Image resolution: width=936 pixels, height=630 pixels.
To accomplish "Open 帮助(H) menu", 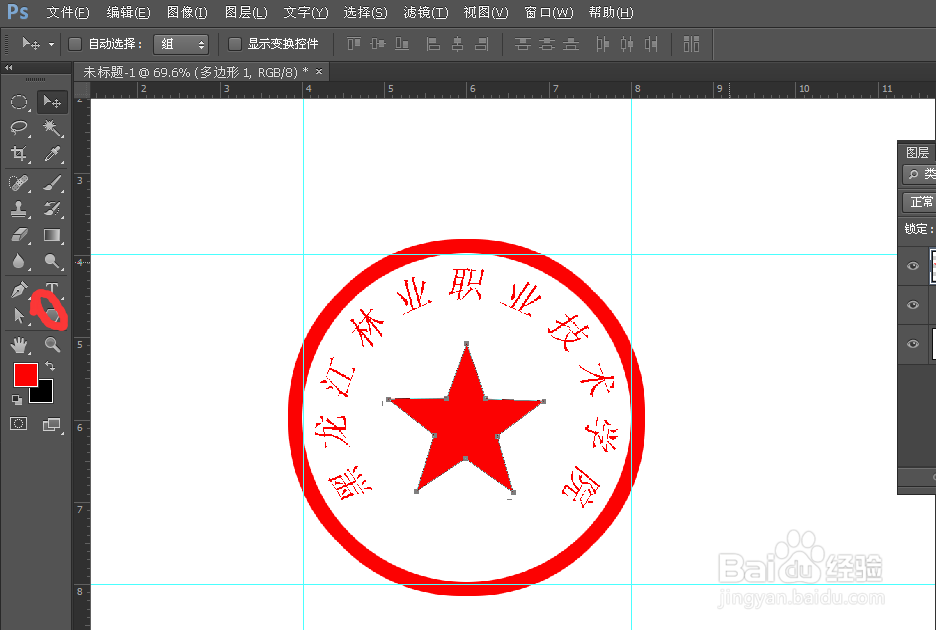I will [611, 13].
